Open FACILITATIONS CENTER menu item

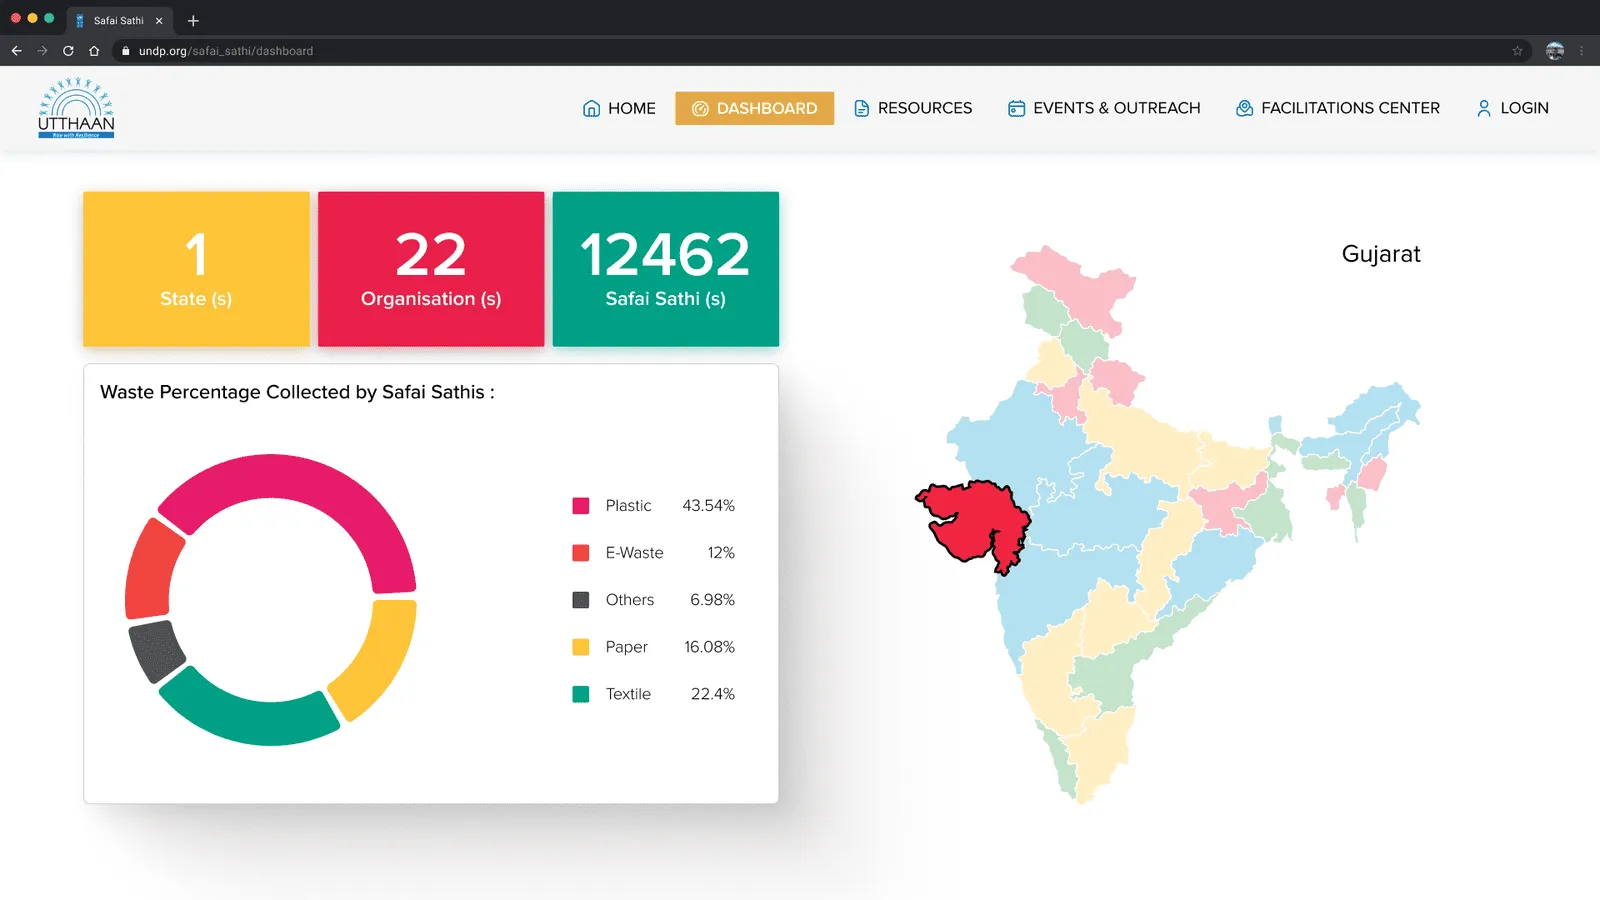pos(1338,108)
